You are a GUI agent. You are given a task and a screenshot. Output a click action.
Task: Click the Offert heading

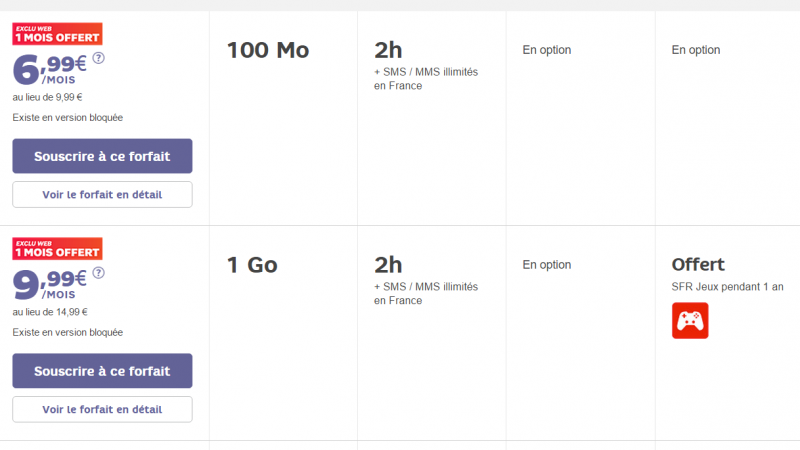(698, 265)
